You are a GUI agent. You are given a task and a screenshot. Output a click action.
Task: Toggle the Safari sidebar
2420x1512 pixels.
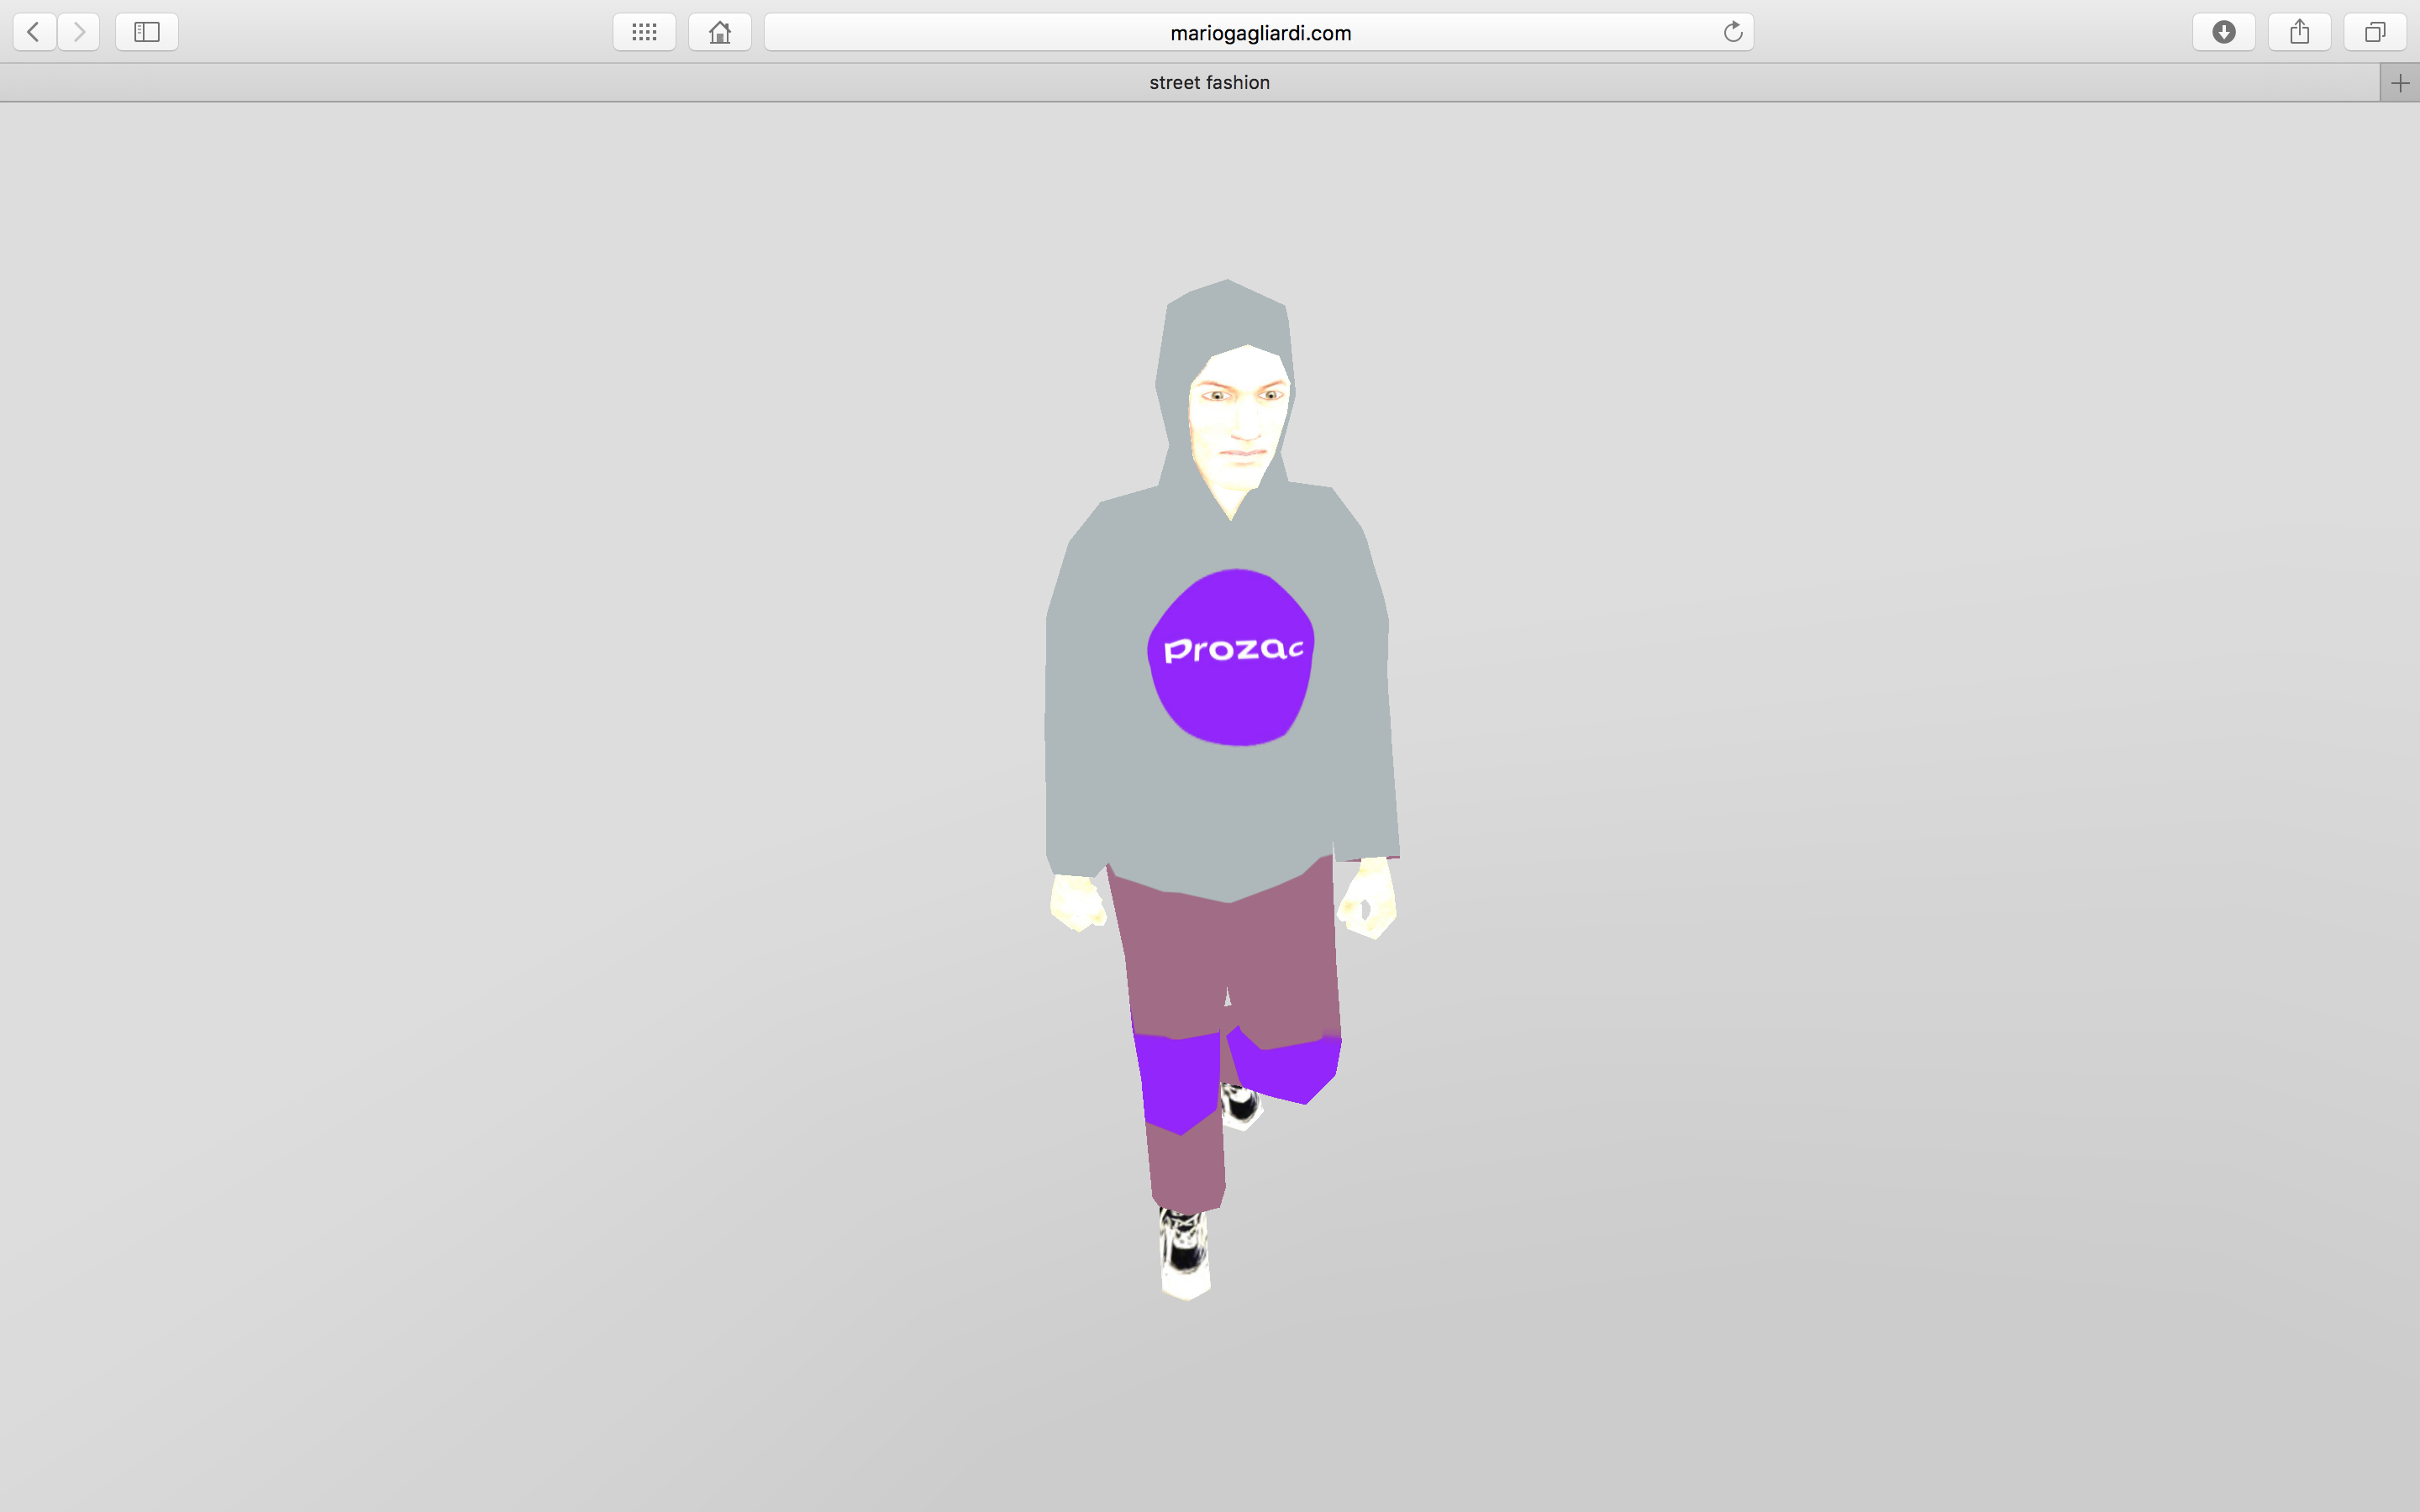pos(147,32)
